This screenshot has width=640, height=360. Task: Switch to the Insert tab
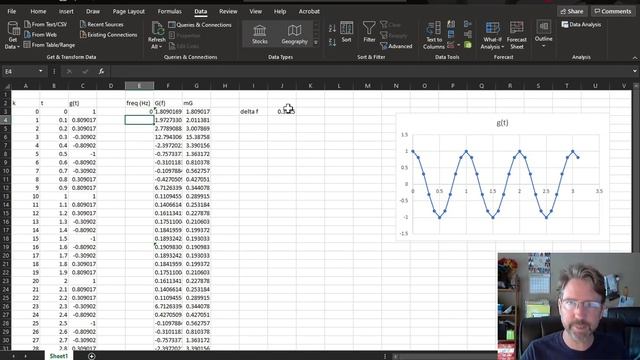[66, 11]
